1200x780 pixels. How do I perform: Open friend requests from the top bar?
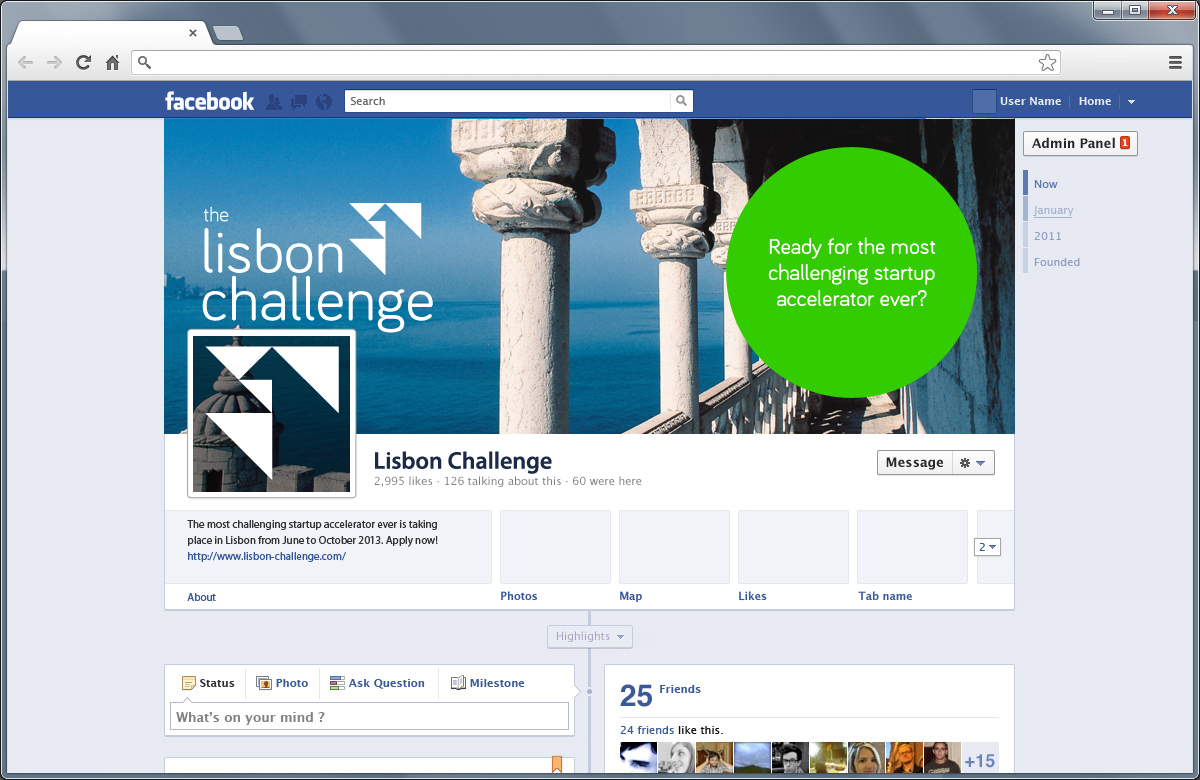274,101
